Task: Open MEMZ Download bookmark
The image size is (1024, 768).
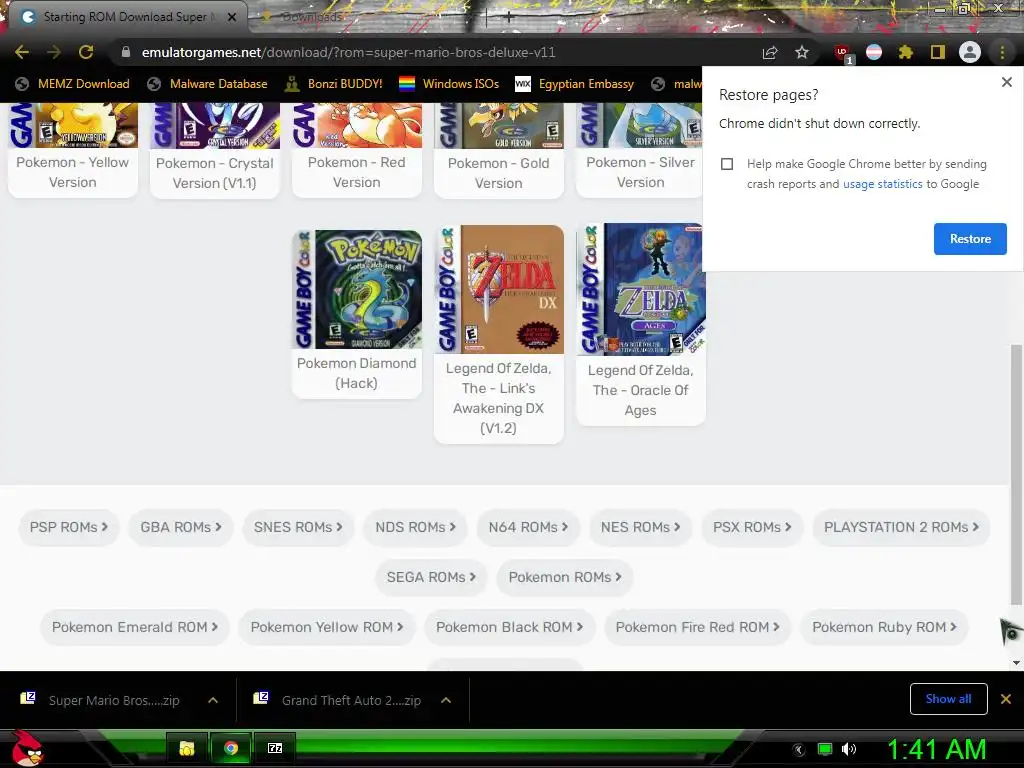Action: point(72,84)
